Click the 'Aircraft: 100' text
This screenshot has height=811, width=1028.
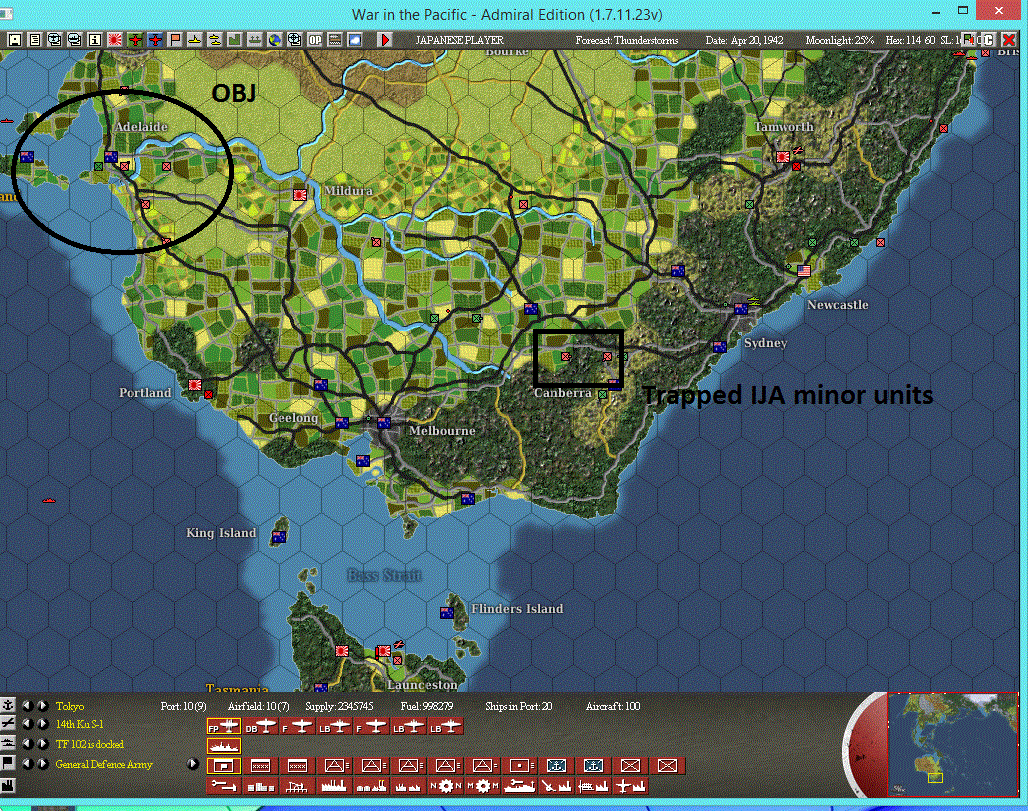tap(613, 706)
